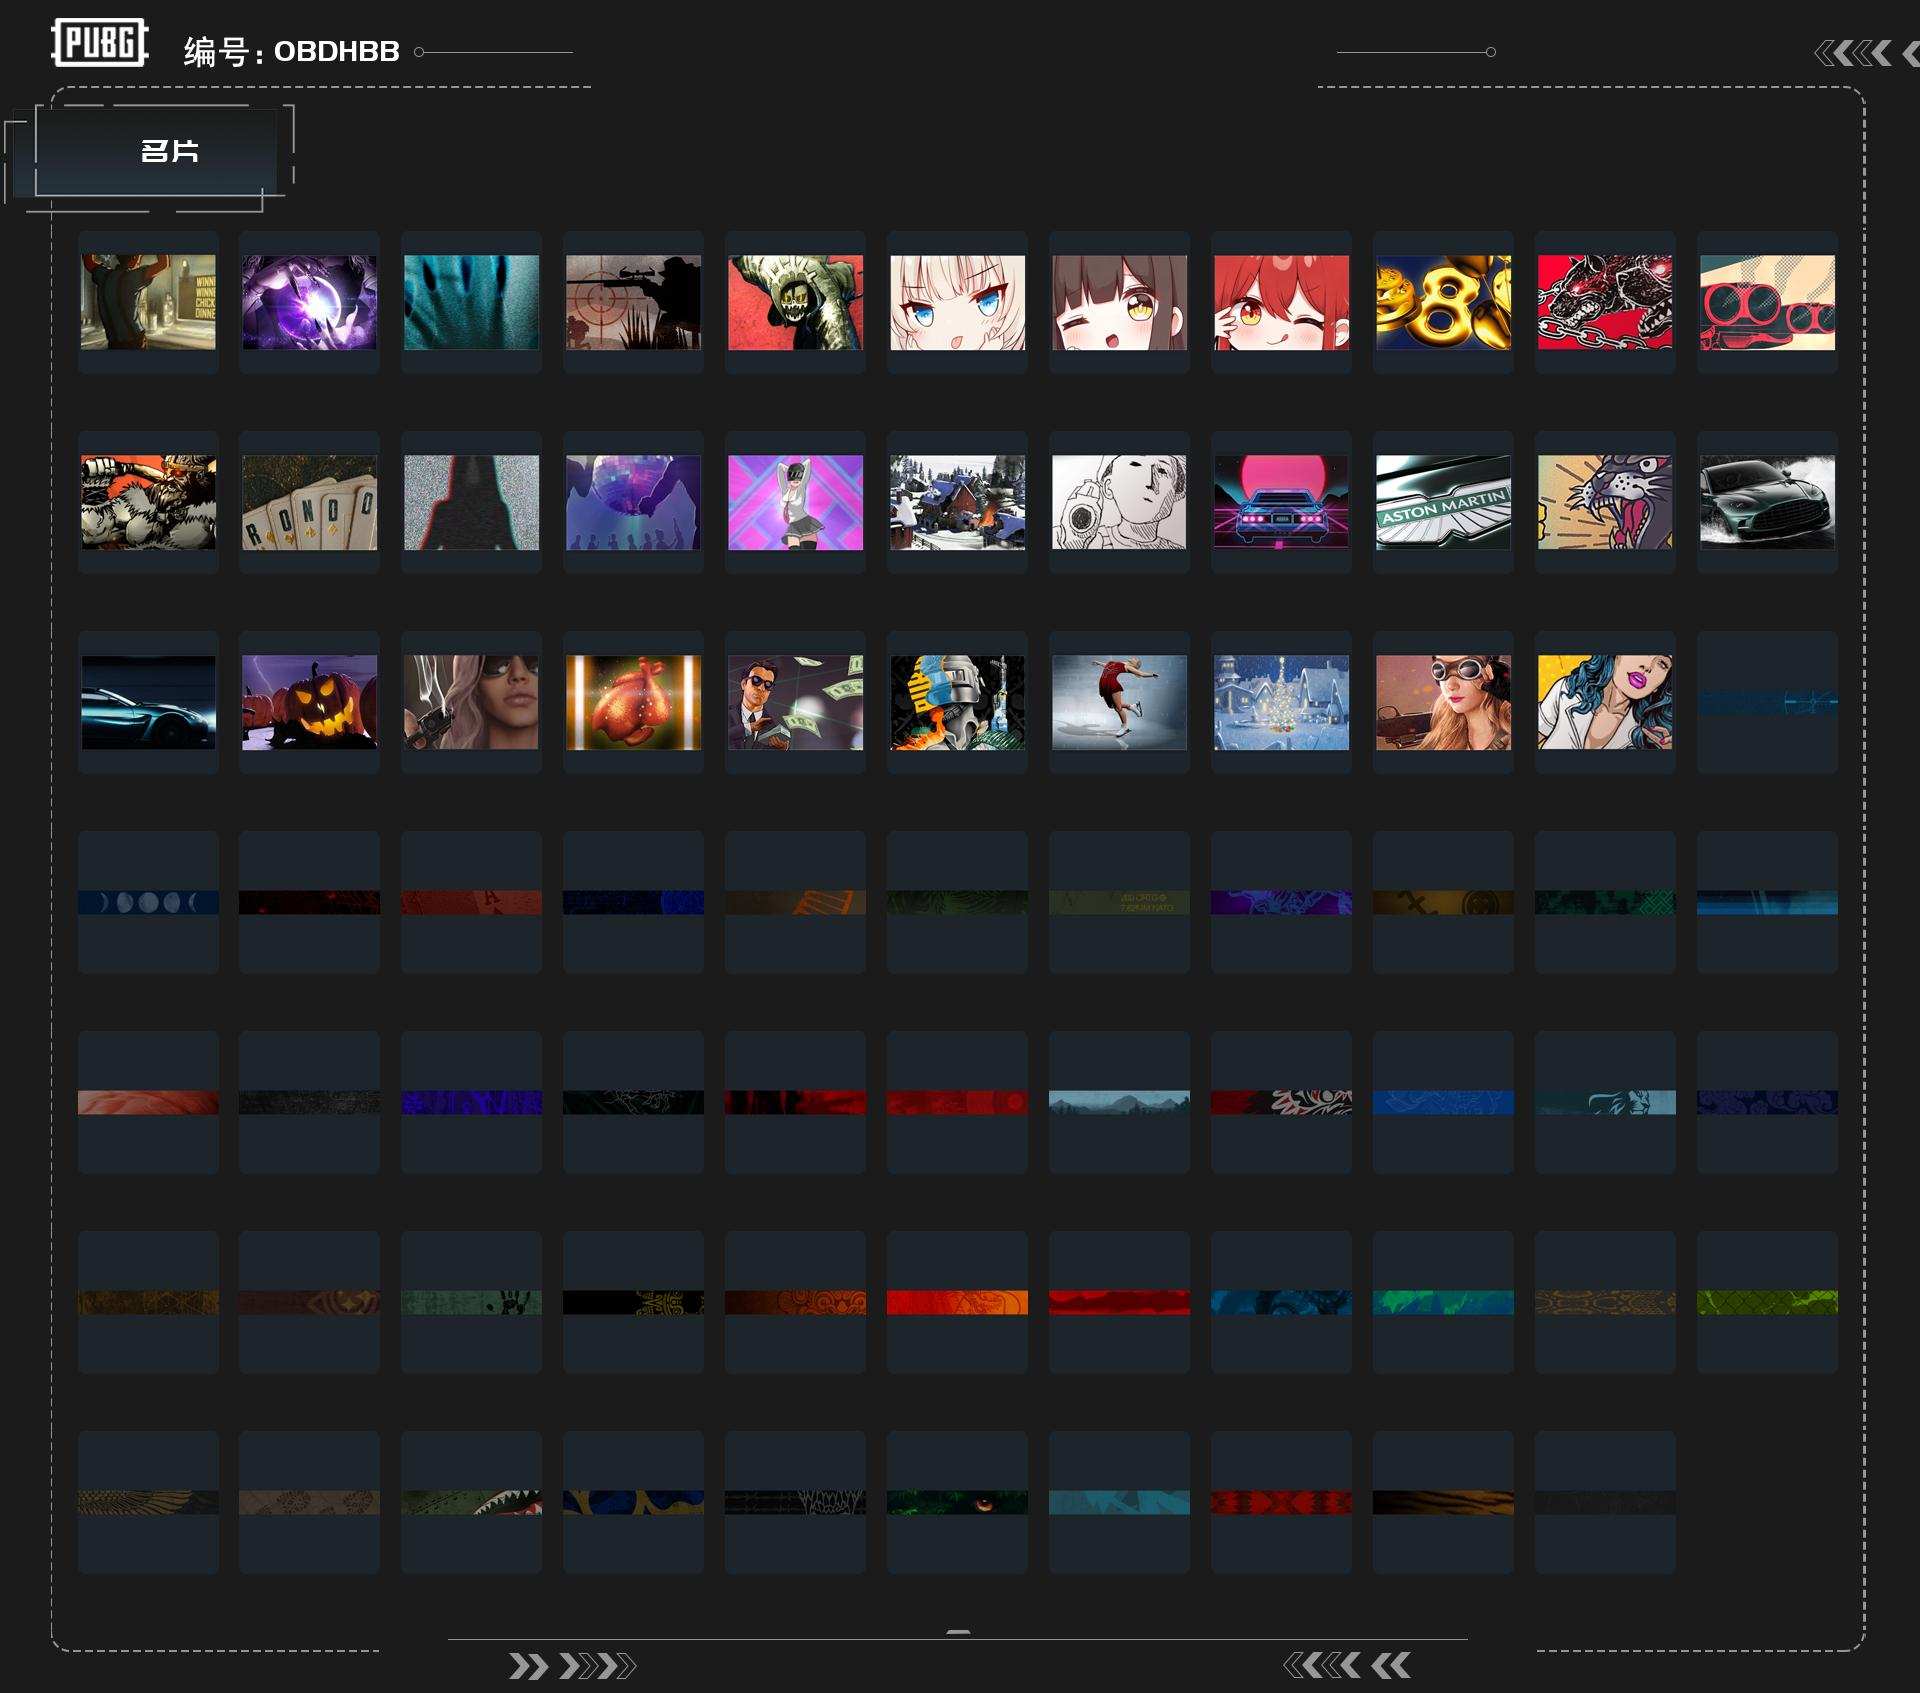Select the moon phases banner nameplate
The width and height of the screenshot is (1920, 1693).
coord(148,902)
